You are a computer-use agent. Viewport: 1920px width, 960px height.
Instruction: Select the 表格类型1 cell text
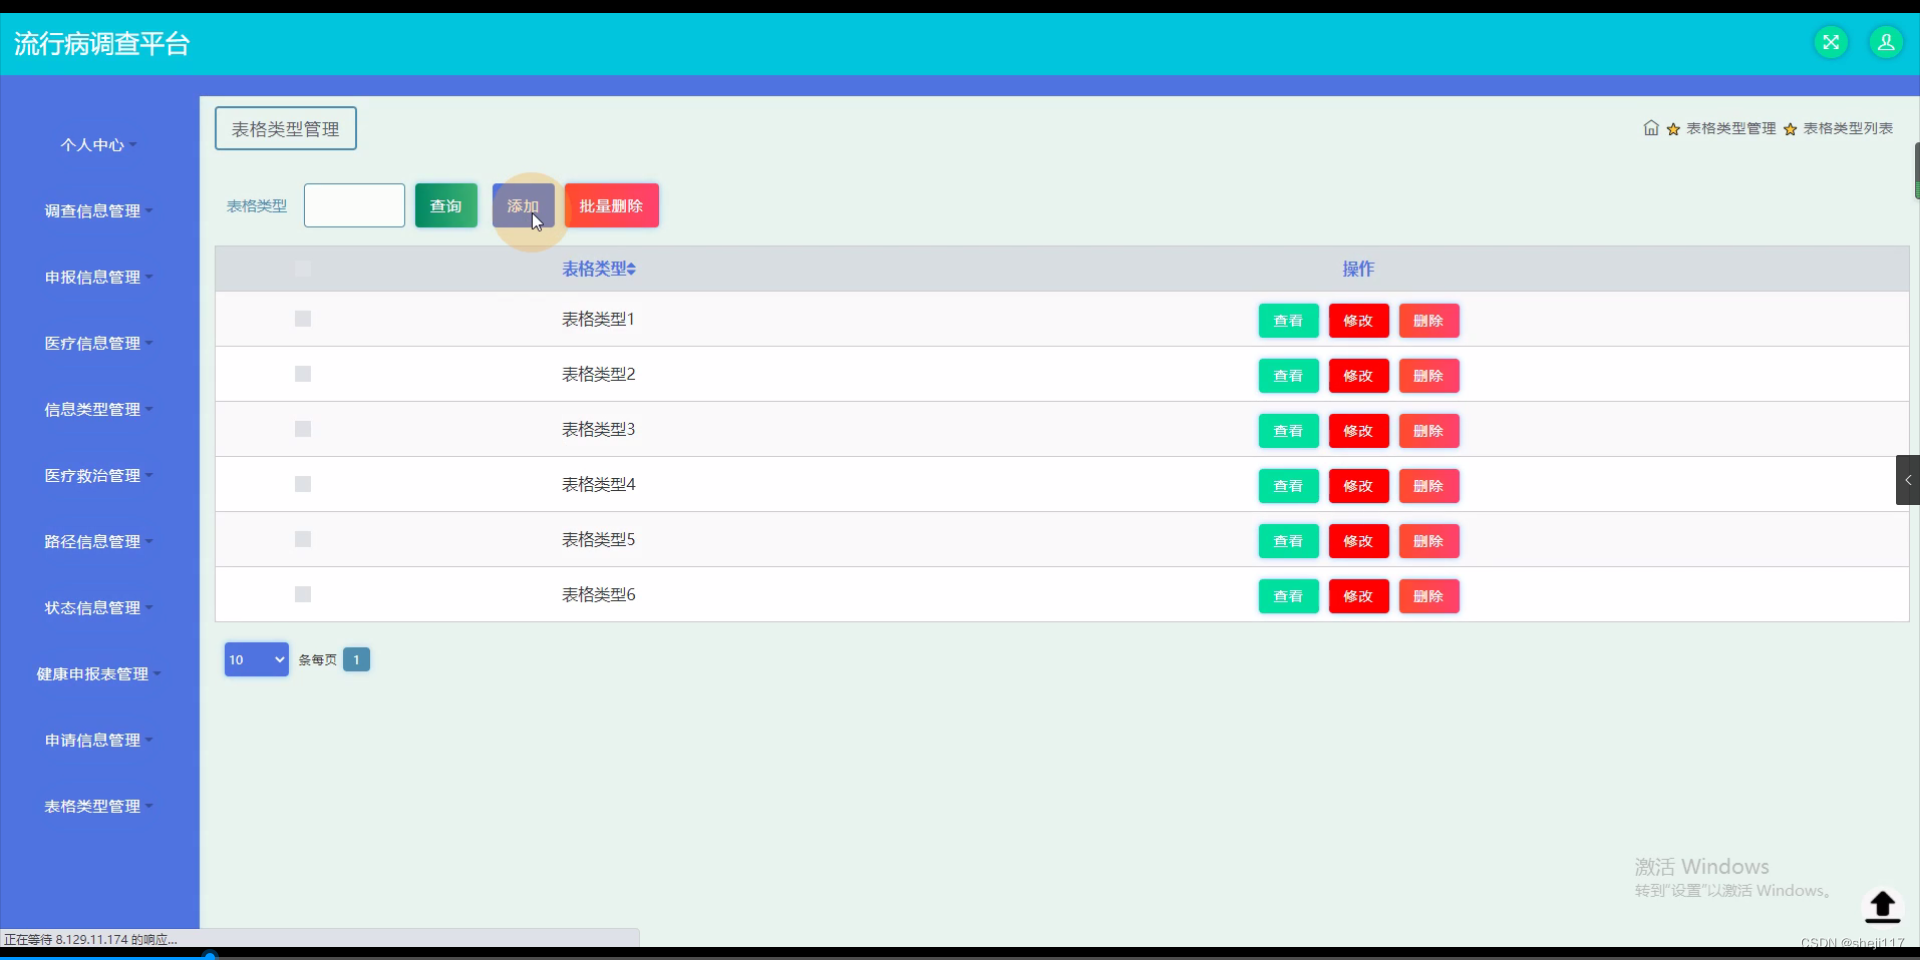[x=598, y=319]
